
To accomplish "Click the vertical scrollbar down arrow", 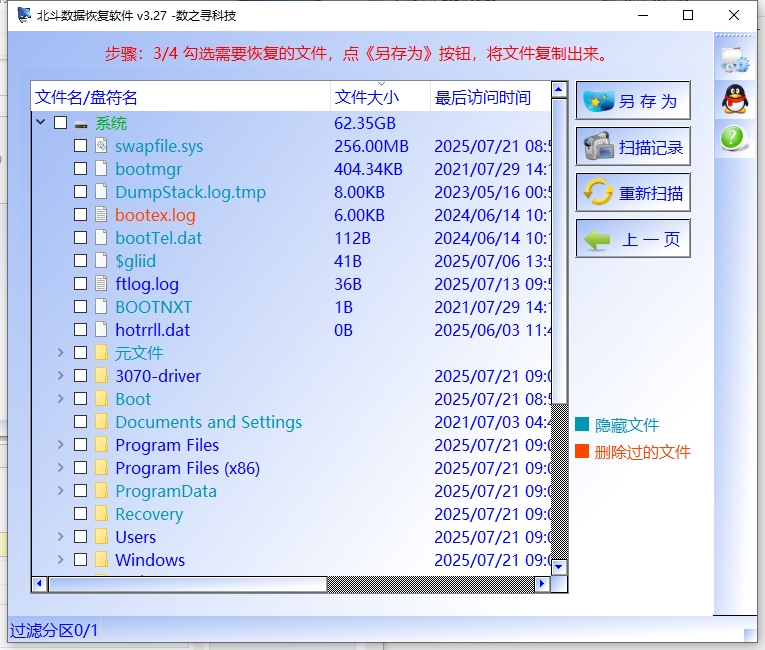I will [x=559, y=567].
